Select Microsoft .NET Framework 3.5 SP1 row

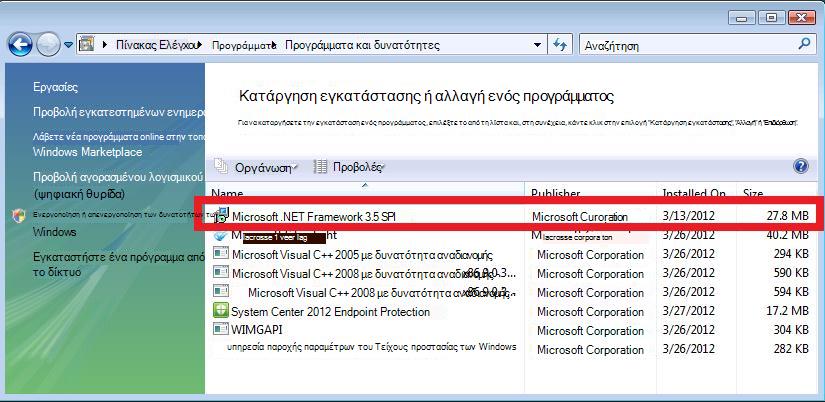click(x=508, y=216)
